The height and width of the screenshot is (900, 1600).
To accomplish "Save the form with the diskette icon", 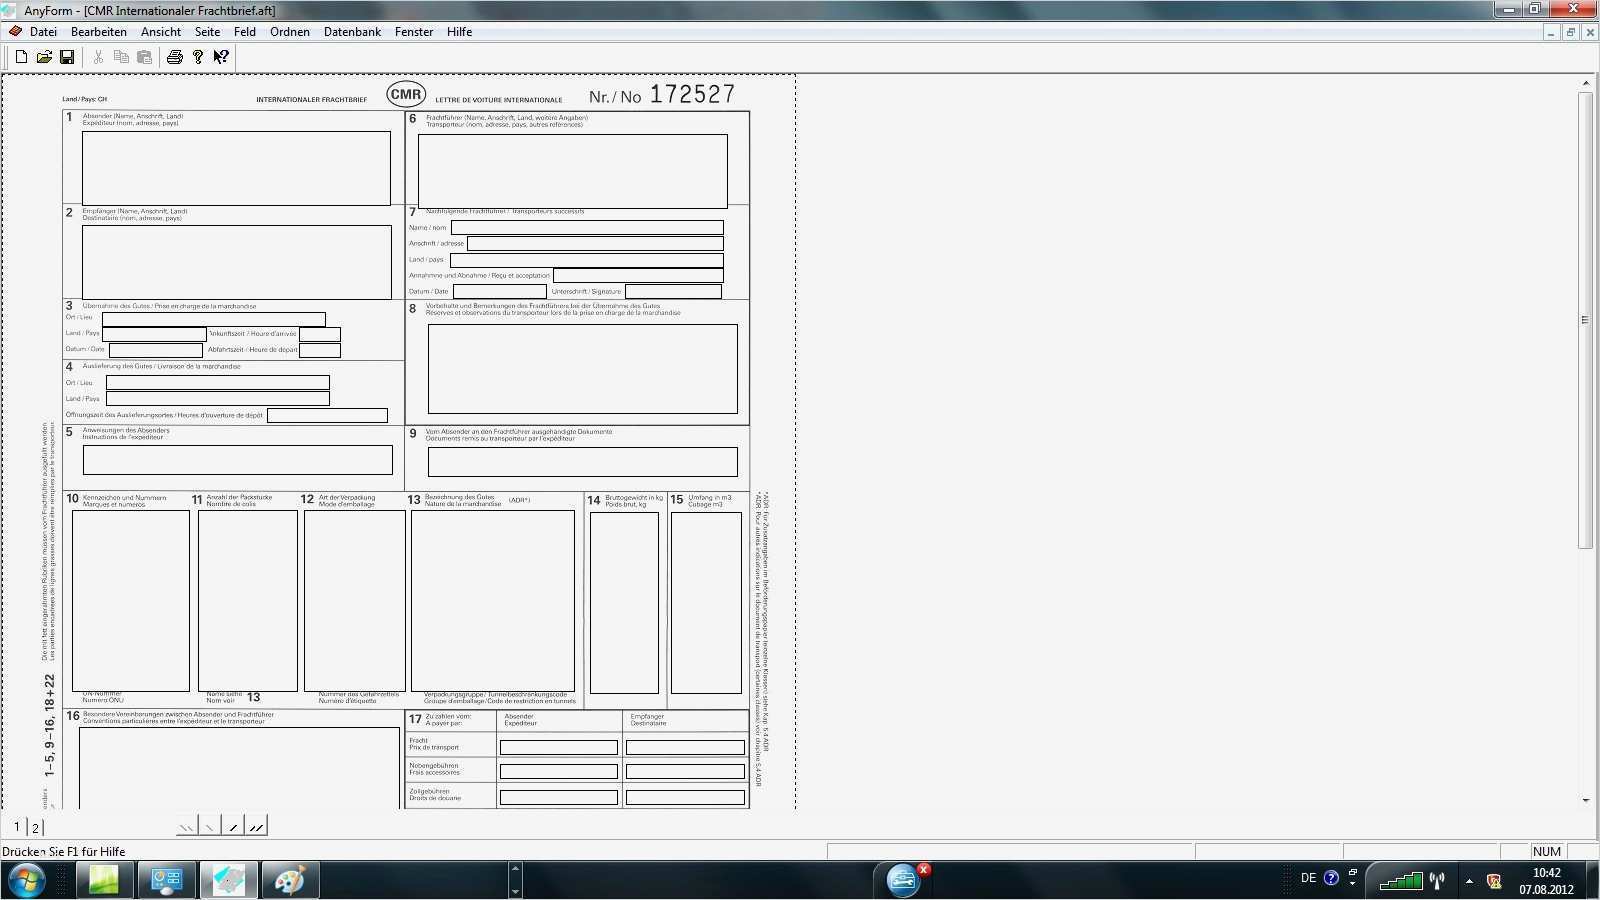I will (67, 57).
